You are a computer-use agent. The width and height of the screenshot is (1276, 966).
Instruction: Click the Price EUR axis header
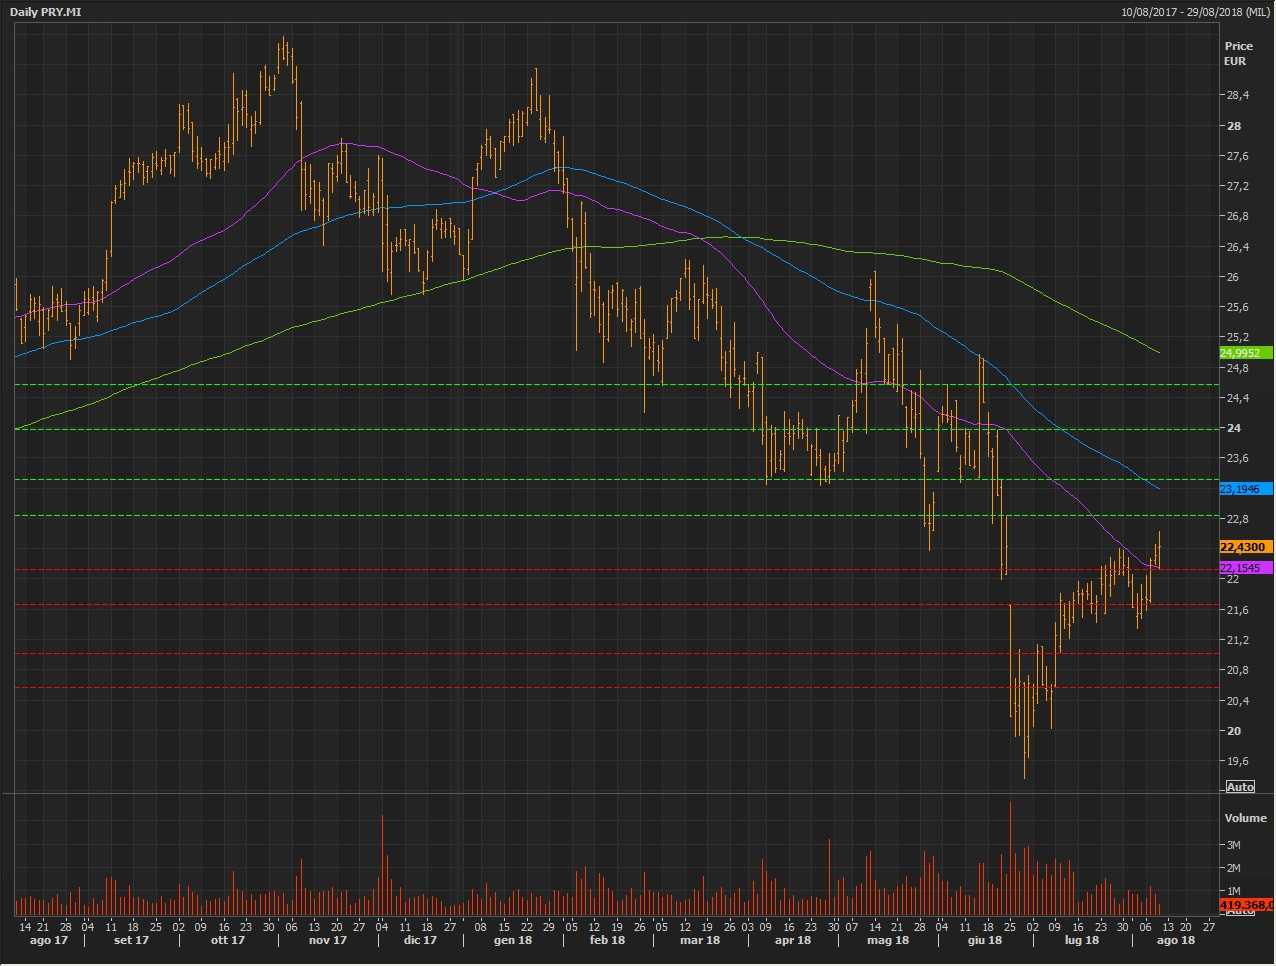(1237, 53)
